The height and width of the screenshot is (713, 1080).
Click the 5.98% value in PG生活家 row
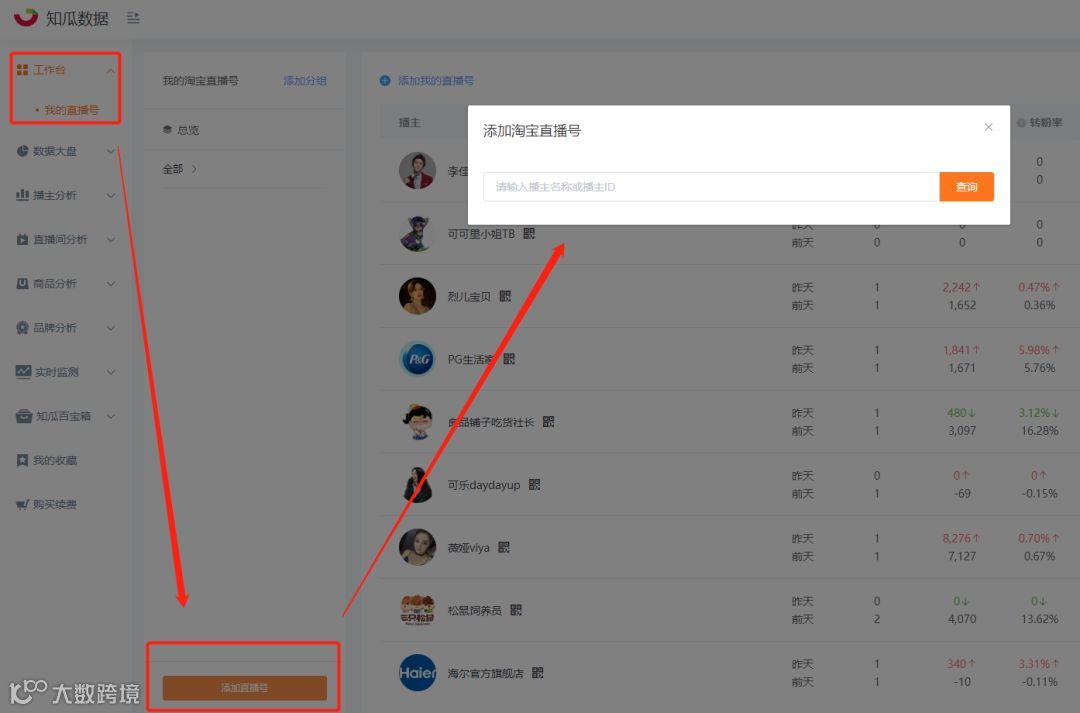coord(1035,350)
